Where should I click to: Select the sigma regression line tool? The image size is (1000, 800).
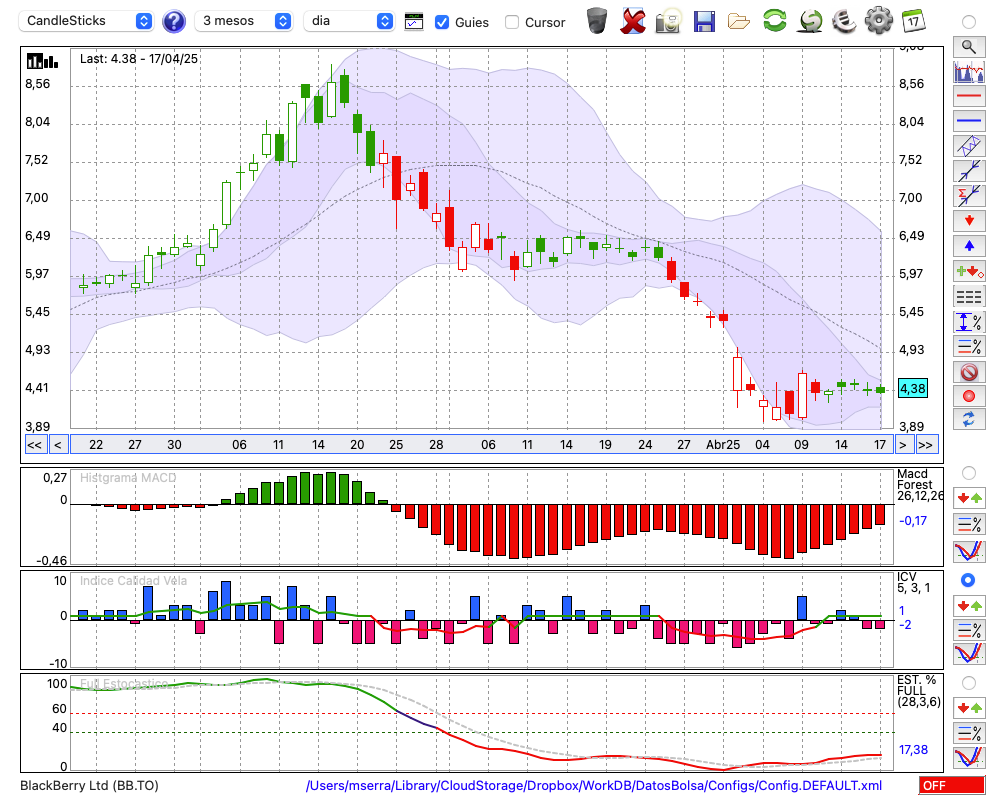[x=969, y=195]
